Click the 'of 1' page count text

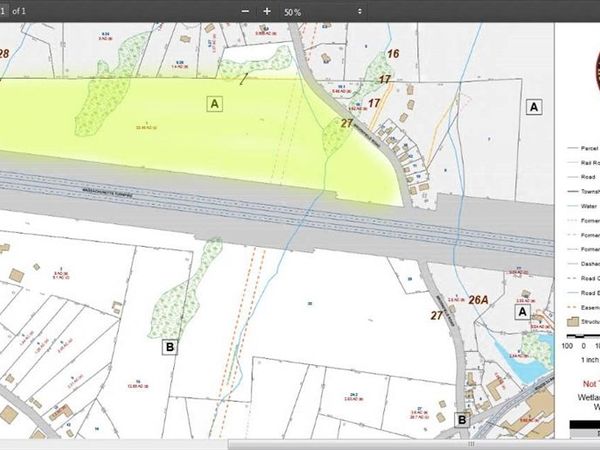[19, 11]
